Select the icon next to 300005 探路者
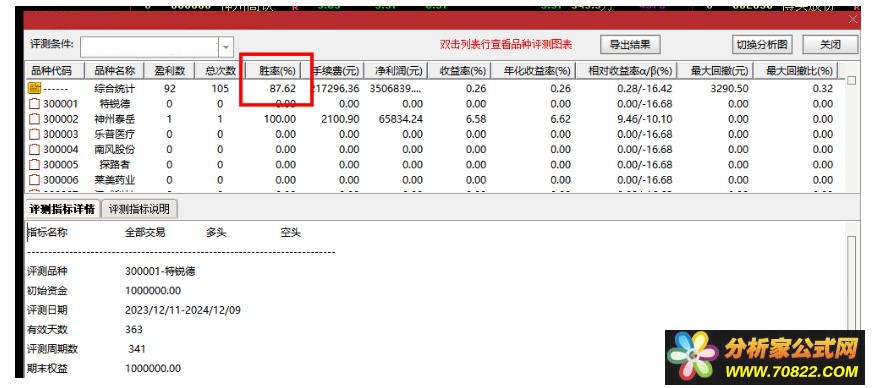This screenshot has height=388, width=875. pyautogui.click(x=35, y=165)
